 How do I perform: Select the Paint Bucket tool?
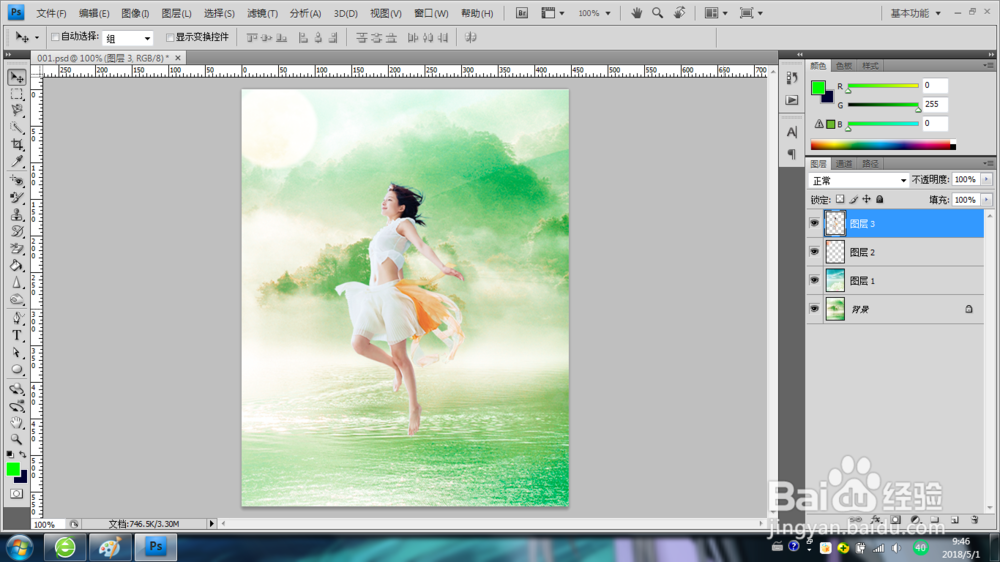point(17,265)
